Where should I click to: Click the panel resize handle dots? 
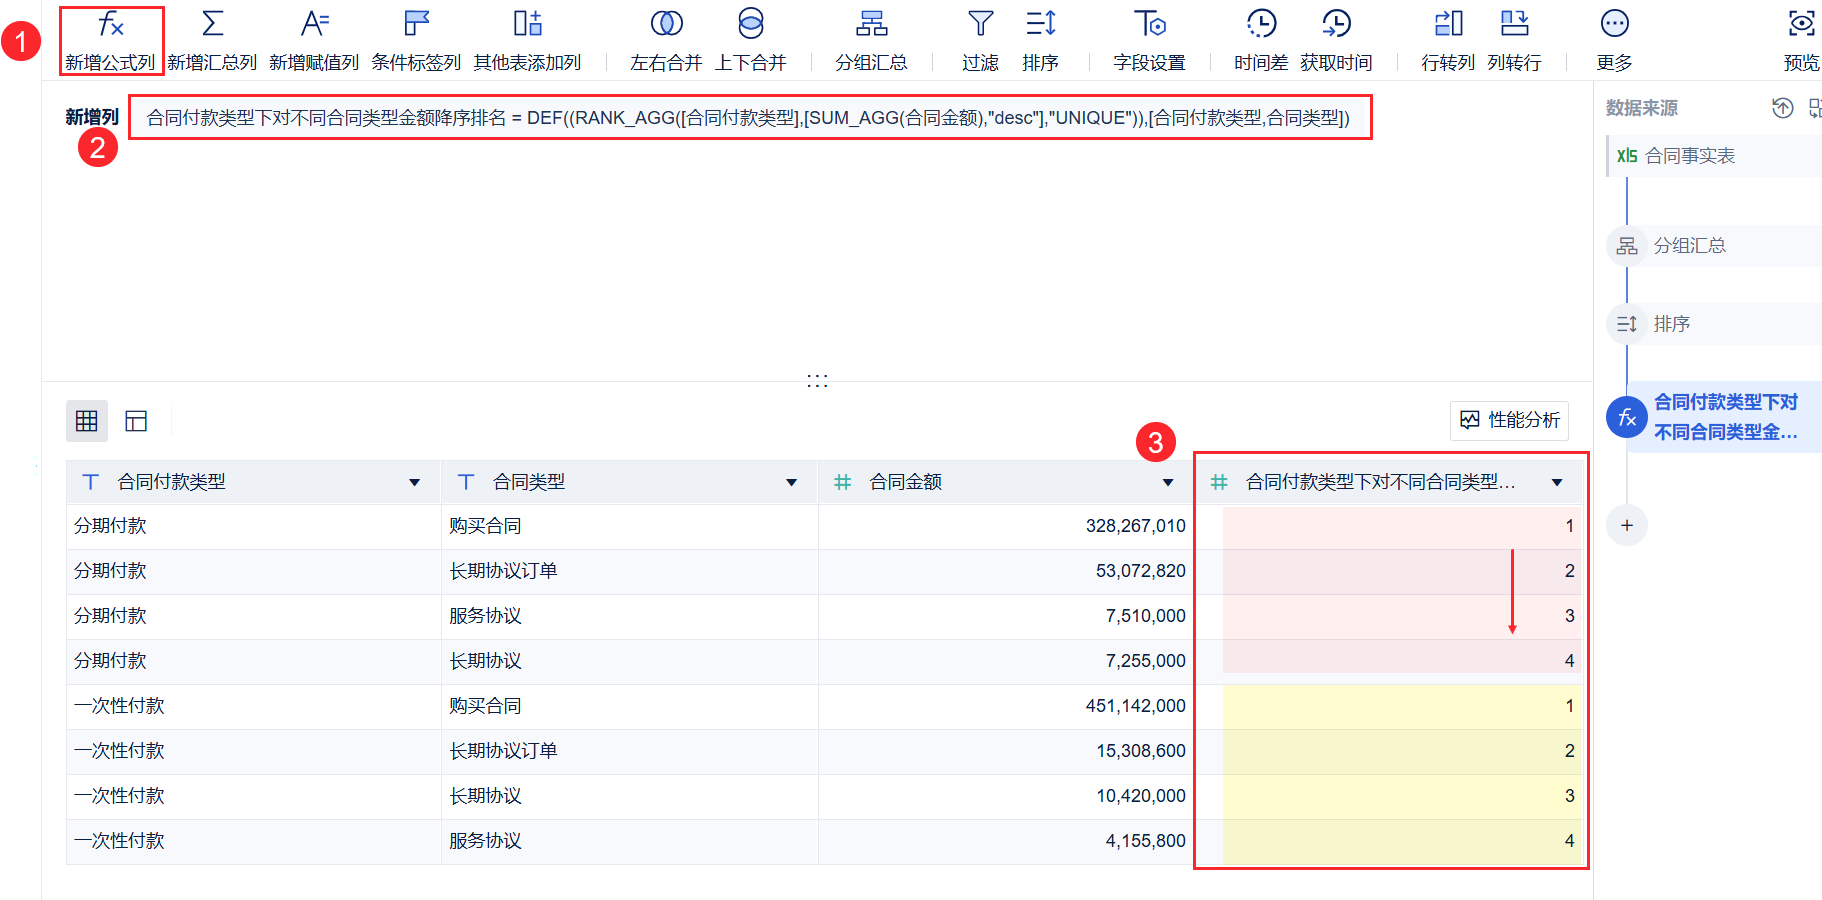coord(817,381)
